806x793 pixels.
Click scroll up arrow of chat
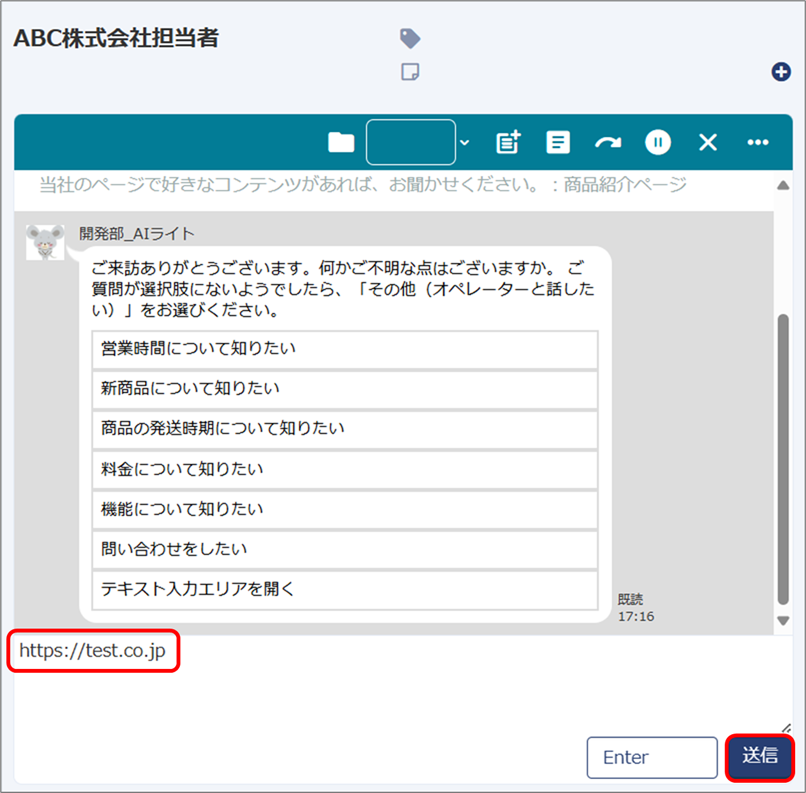[783, 186]
